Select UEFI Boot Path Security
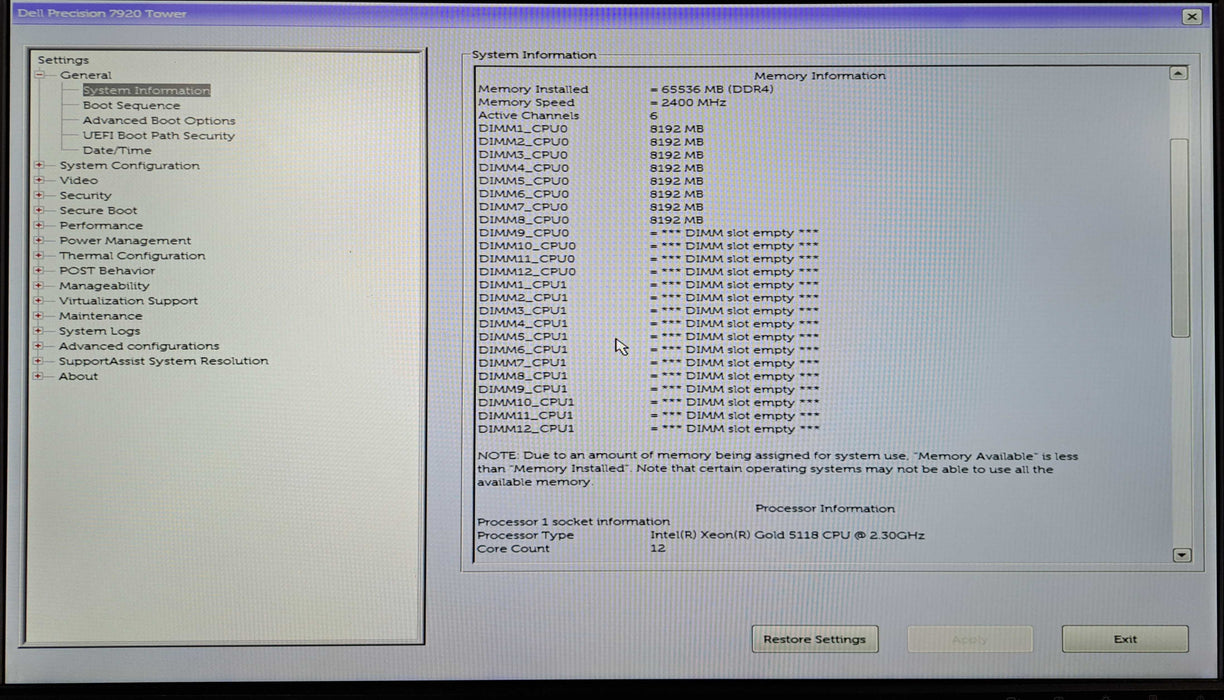Image resolution: width=1224 pixels, height=700 pixels. click(x=160, y=135)
